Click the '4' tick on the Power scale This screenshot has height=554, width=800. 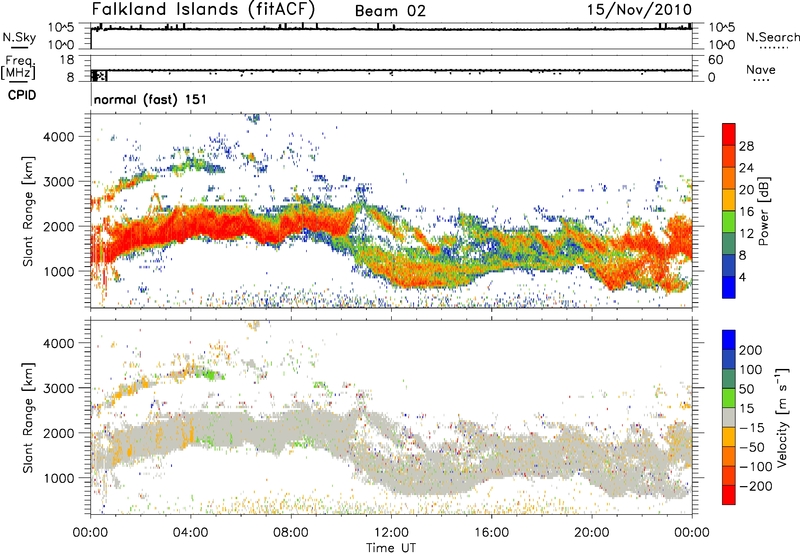coord(742,277)
